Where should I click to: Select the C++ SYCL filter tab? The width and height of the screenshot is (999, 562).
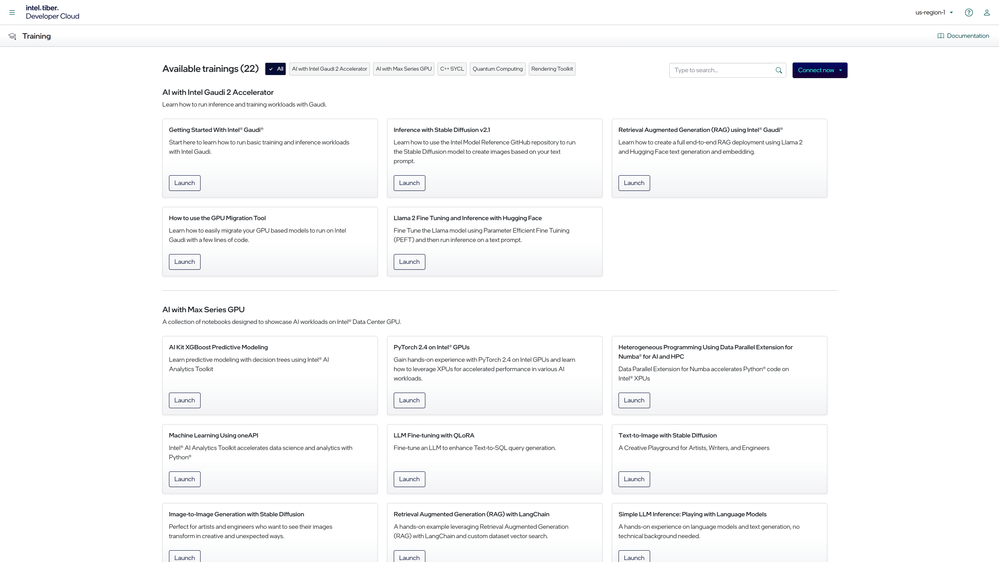(452, 69)
